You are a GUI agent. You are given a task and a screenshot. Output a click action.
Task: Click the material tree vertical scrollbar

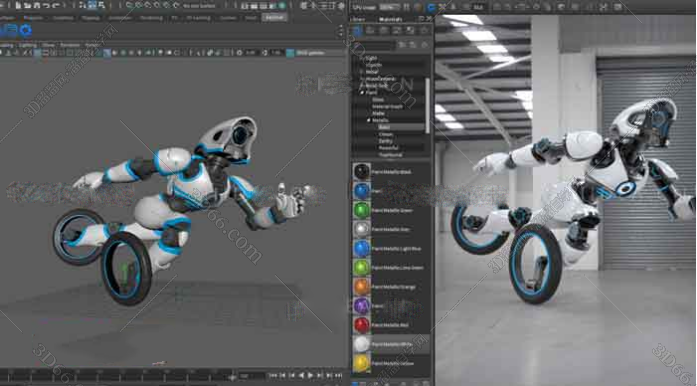click(427, 105)
